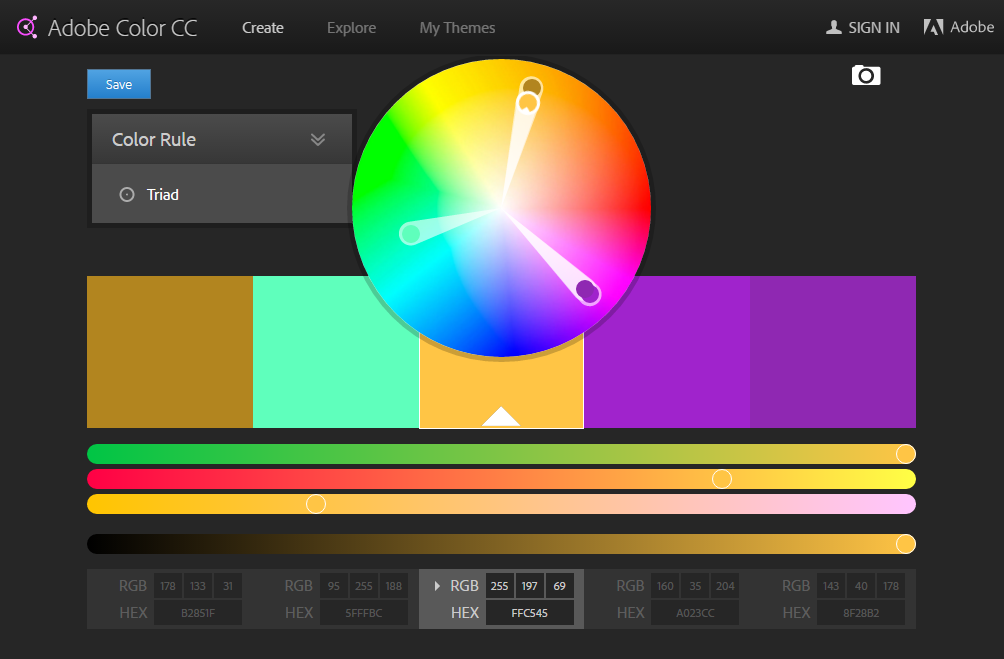The height and width of the screenshot is (659, 1004).
Task: Click the RGB value 31 field
Action: click(x=228, y=586)
